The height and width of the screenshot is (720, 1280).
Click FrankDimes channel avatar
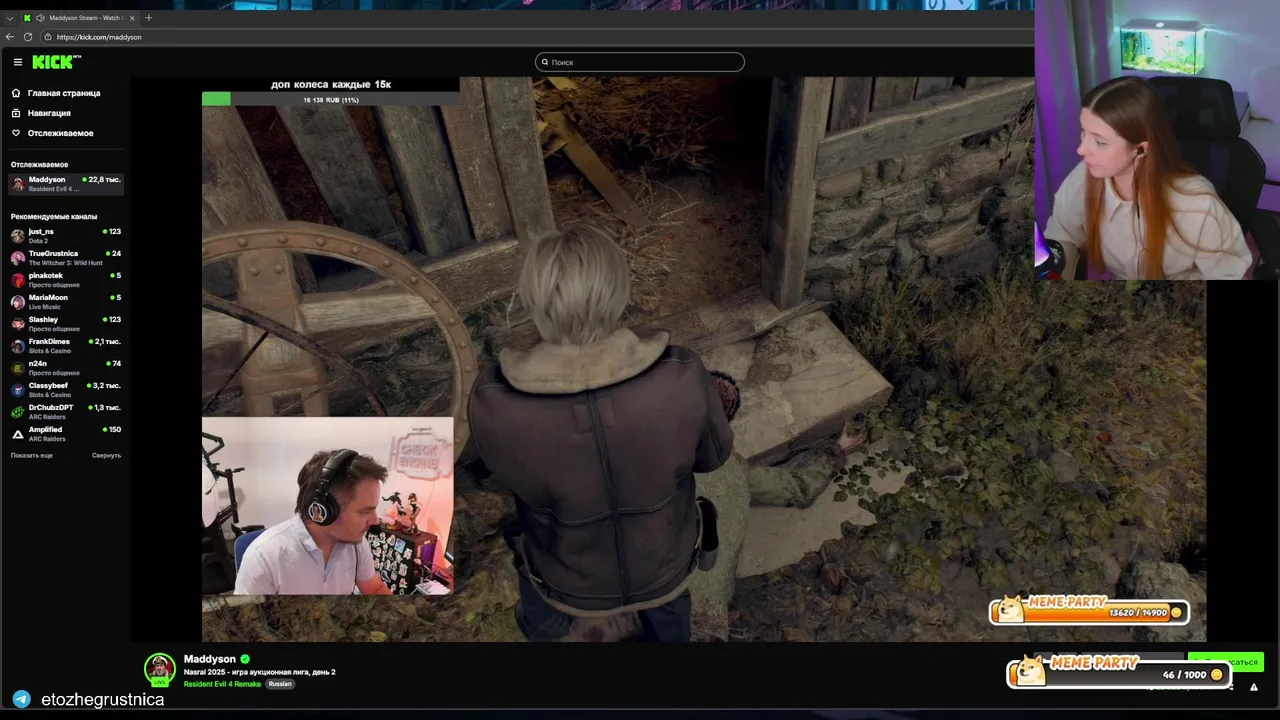18,346
